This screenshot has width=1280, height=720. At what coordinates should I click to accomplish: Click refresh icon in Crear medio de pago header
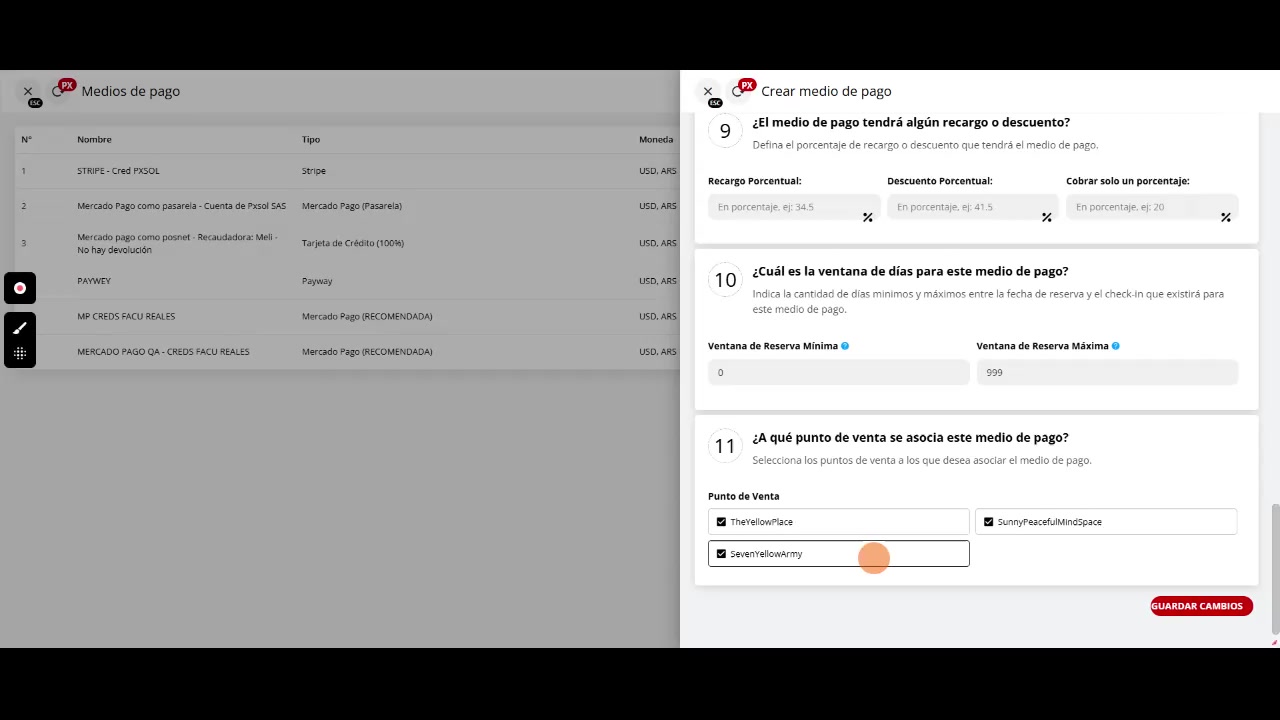738,91
